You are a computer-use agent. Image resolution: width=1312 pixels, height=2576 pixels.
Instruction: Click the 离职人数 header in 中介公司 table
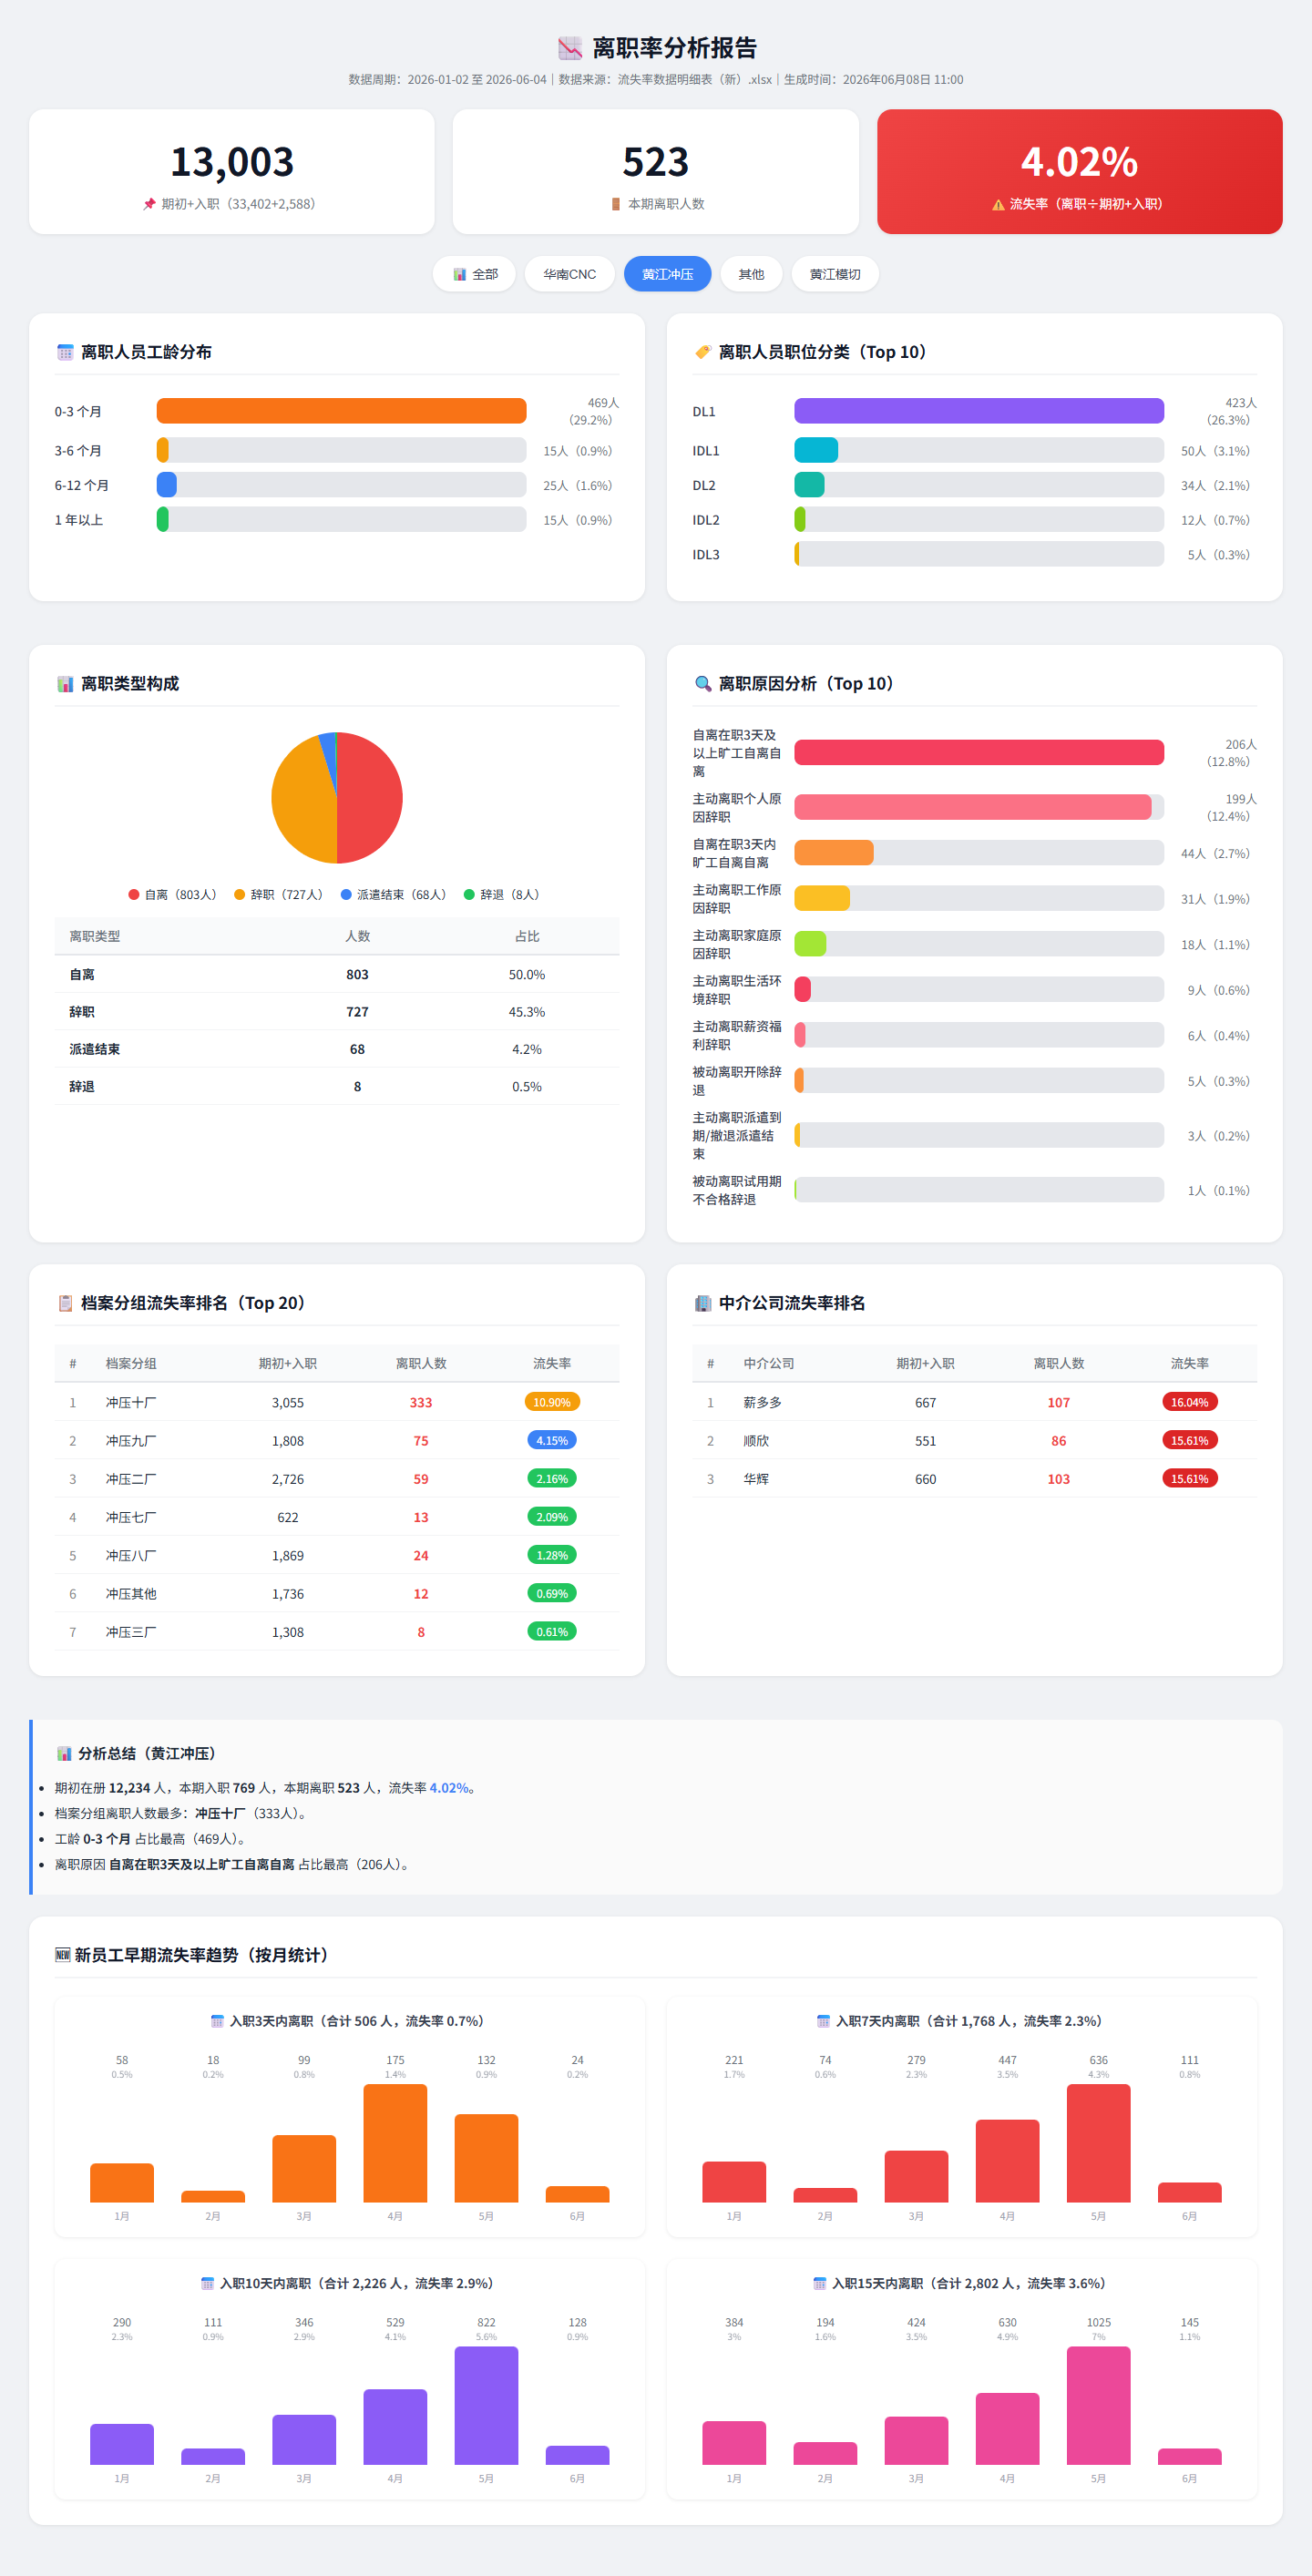coord(1059,1363)
